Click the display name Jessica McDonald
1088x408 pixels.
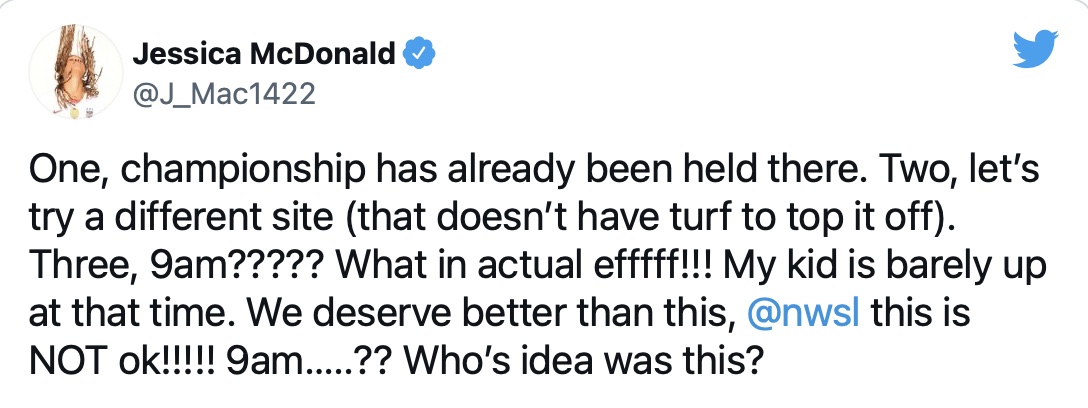pyautogui.click(x=265, y=55)
